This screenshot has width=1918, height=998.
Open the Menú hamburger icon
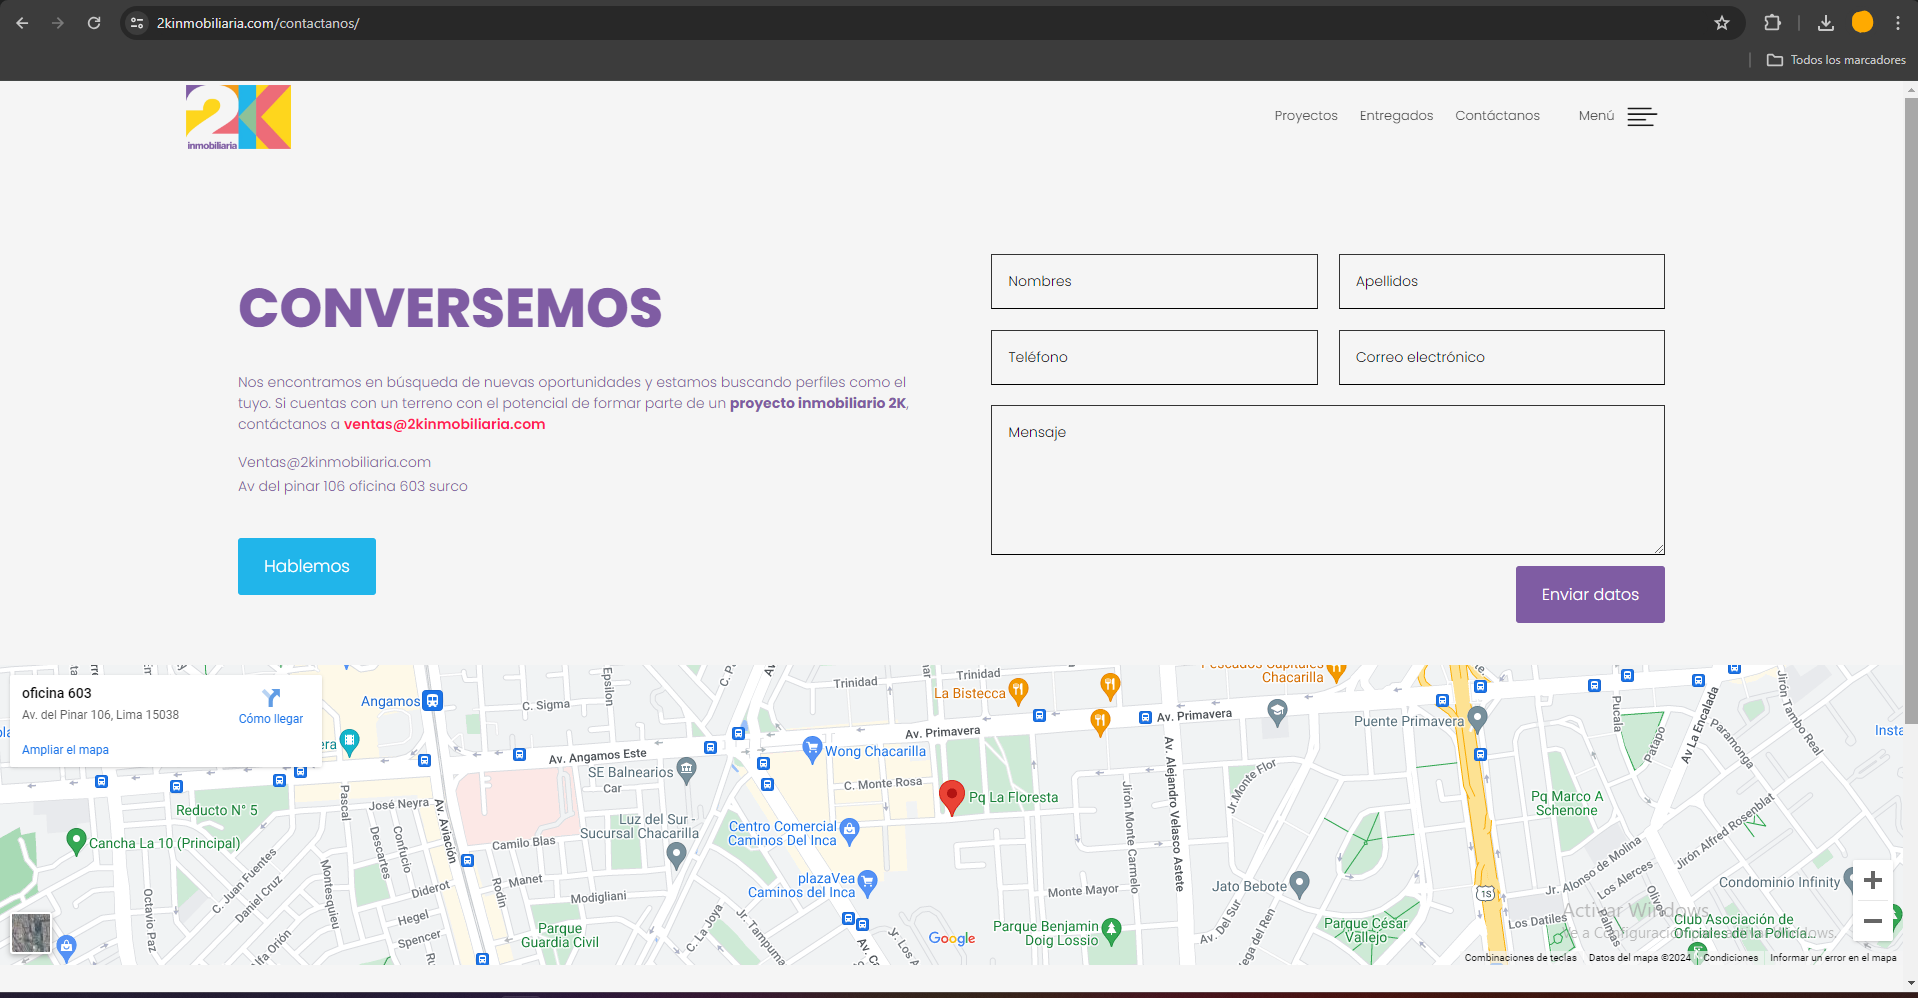1642,117
